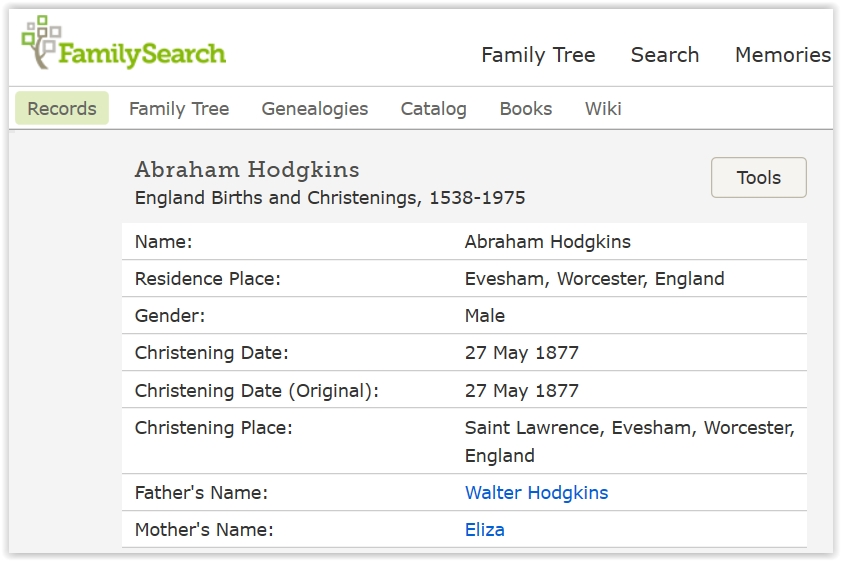
Task: Click the Gender value Male
Action: tap(485, 316)
